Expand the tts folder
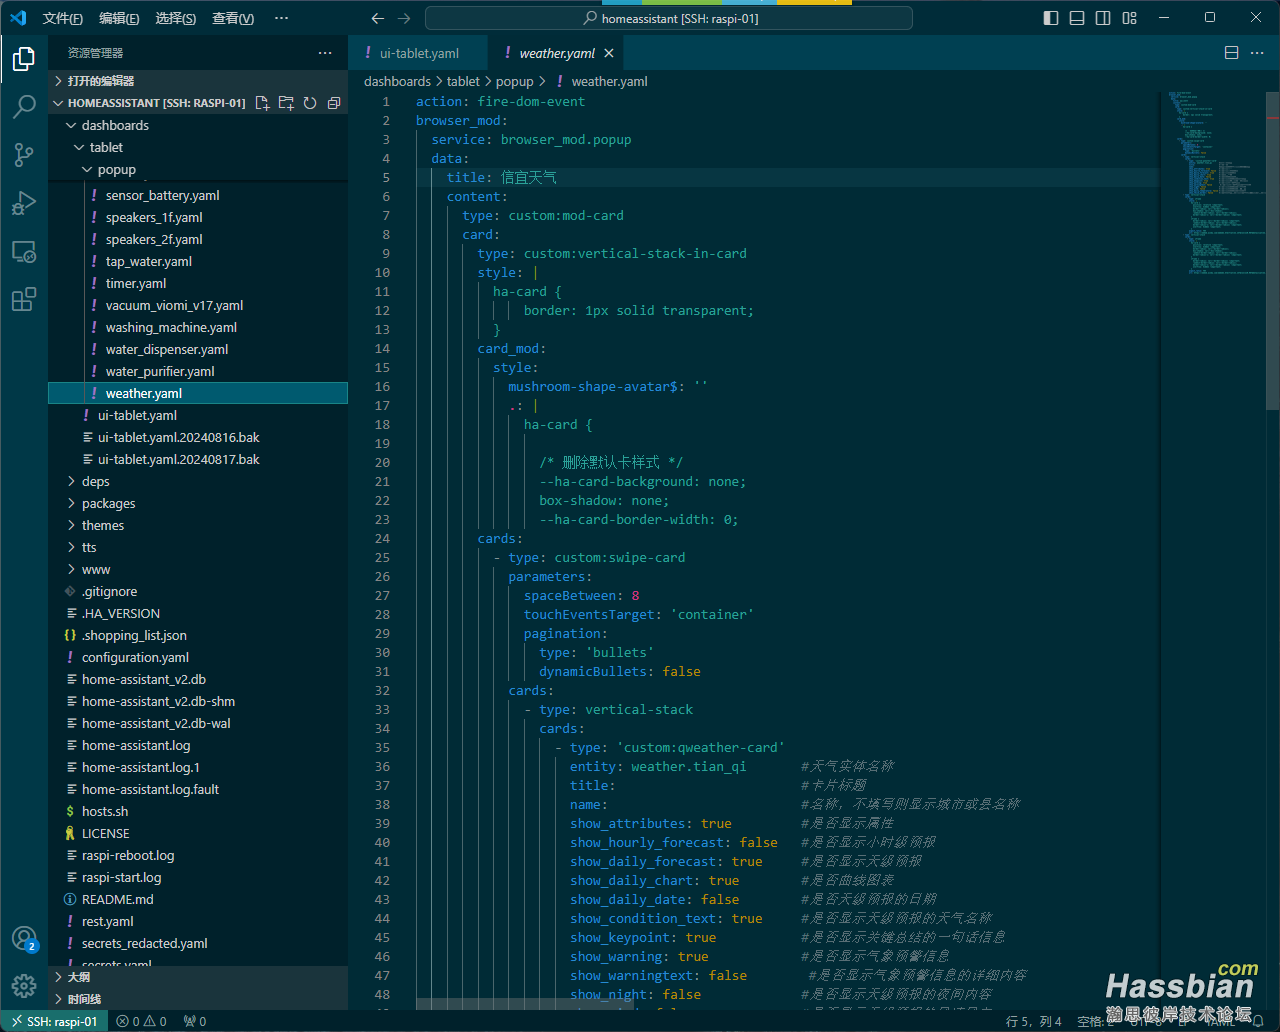Viewport: 1280px width, 1032px height. pyautogui.click(x=198, y=547)
